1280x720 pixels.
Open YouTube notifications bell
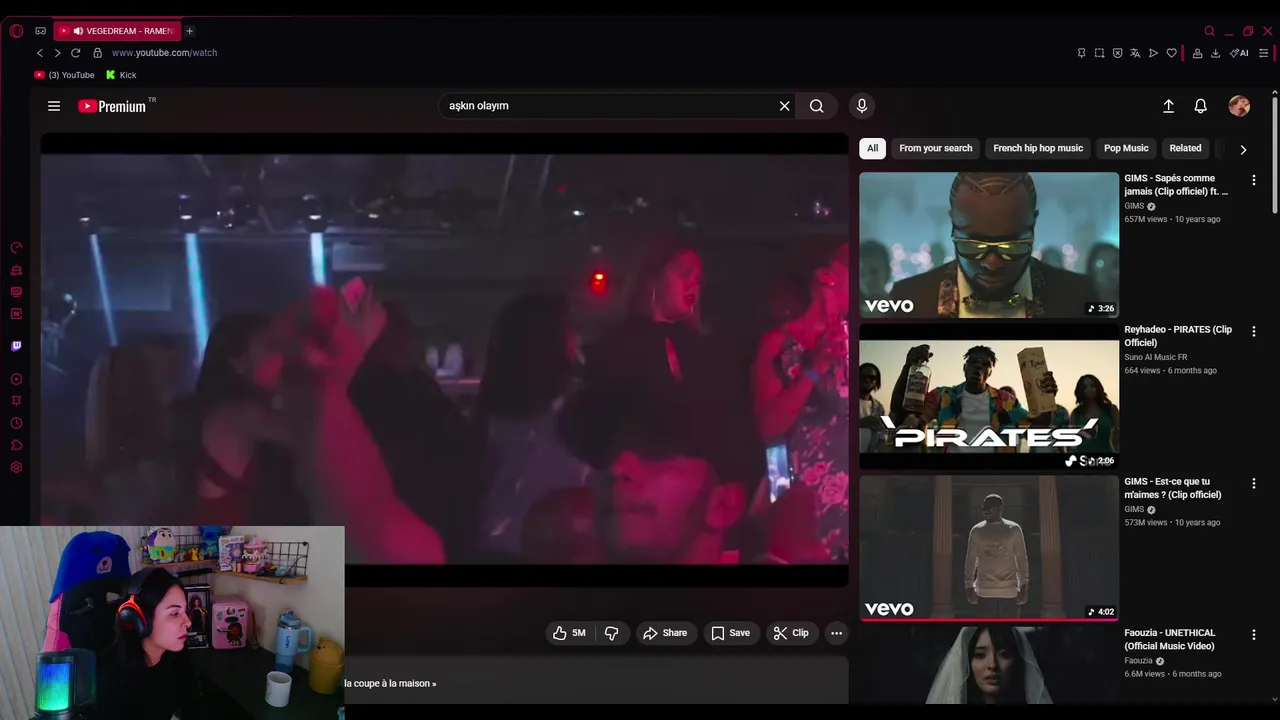coord(1201,106)
